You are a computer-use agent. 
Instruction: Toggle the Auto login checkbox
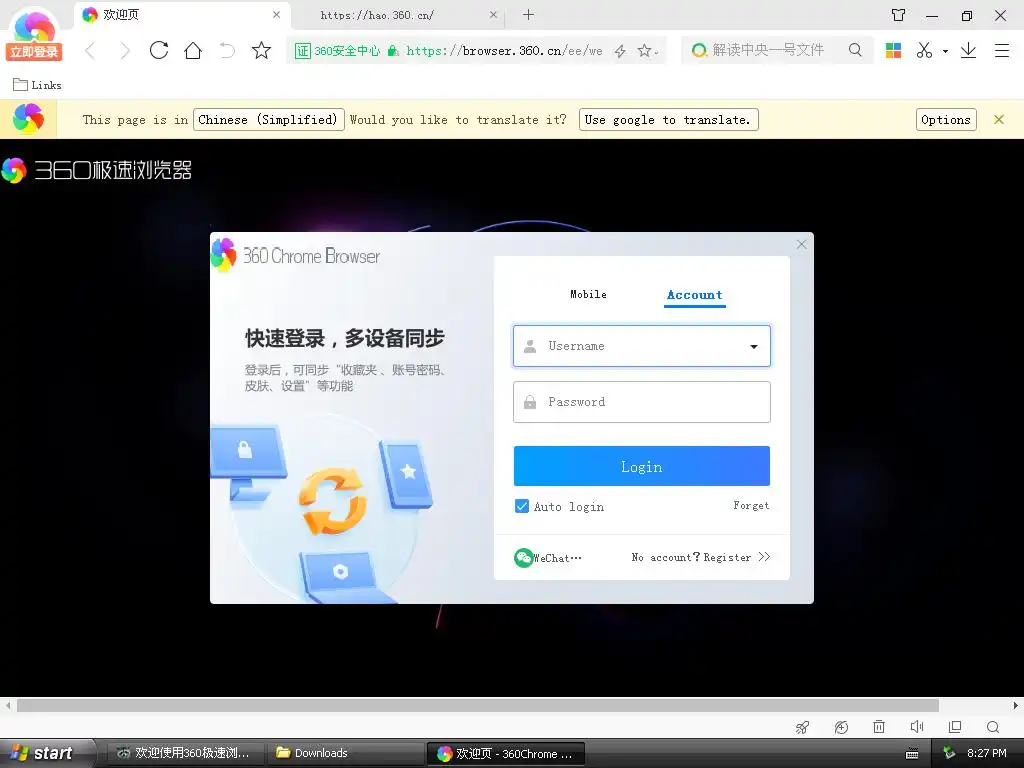pos(522,506)
